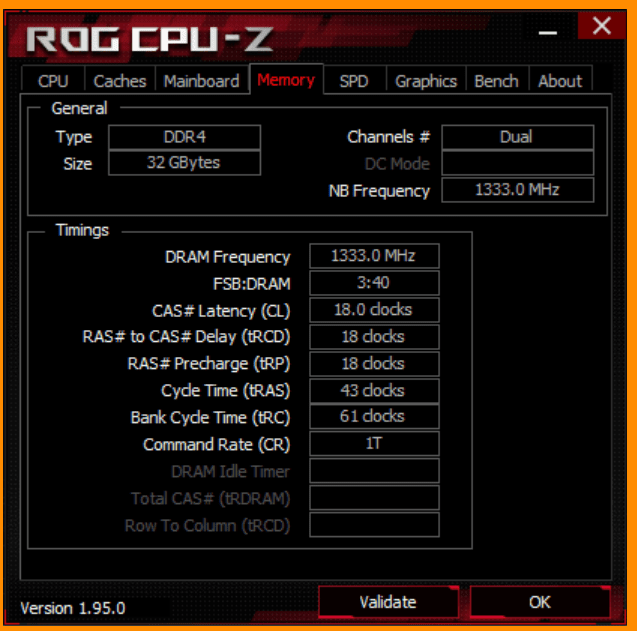Select the NB Frequency value box

(518, 190)
